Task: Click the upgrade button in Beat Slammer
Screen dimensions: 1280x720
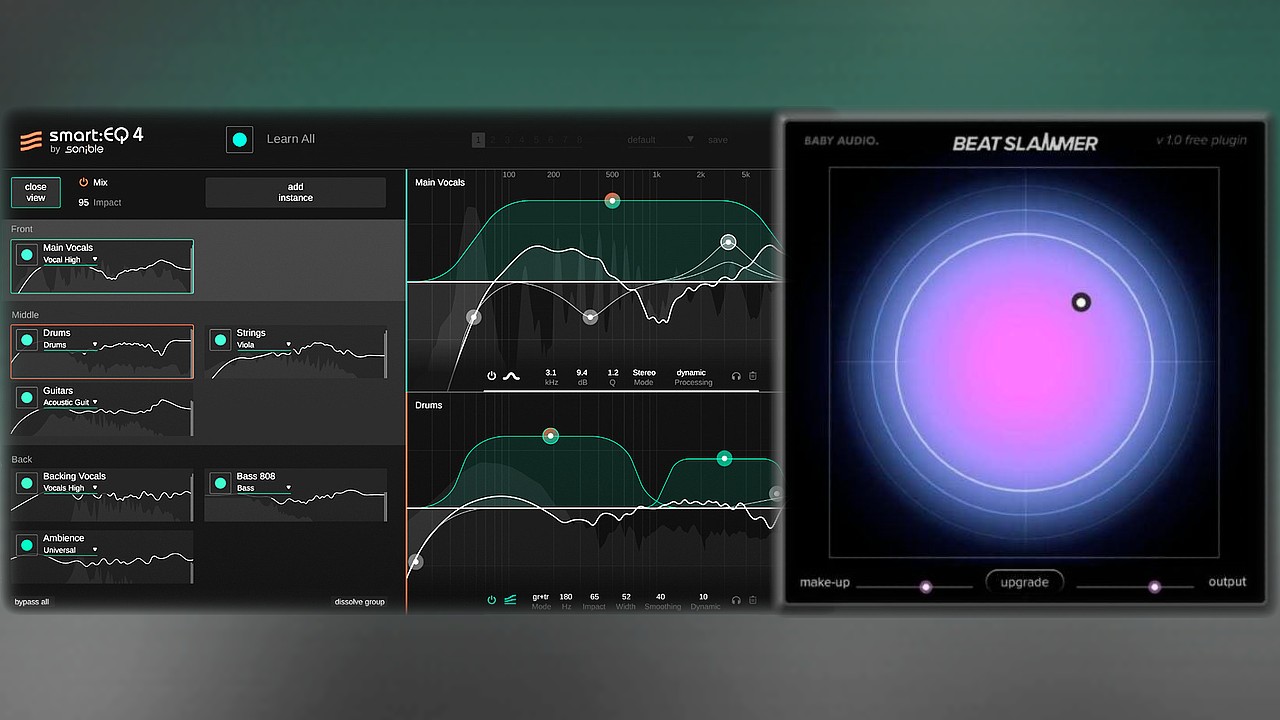Action: [x=1025, y=582]
